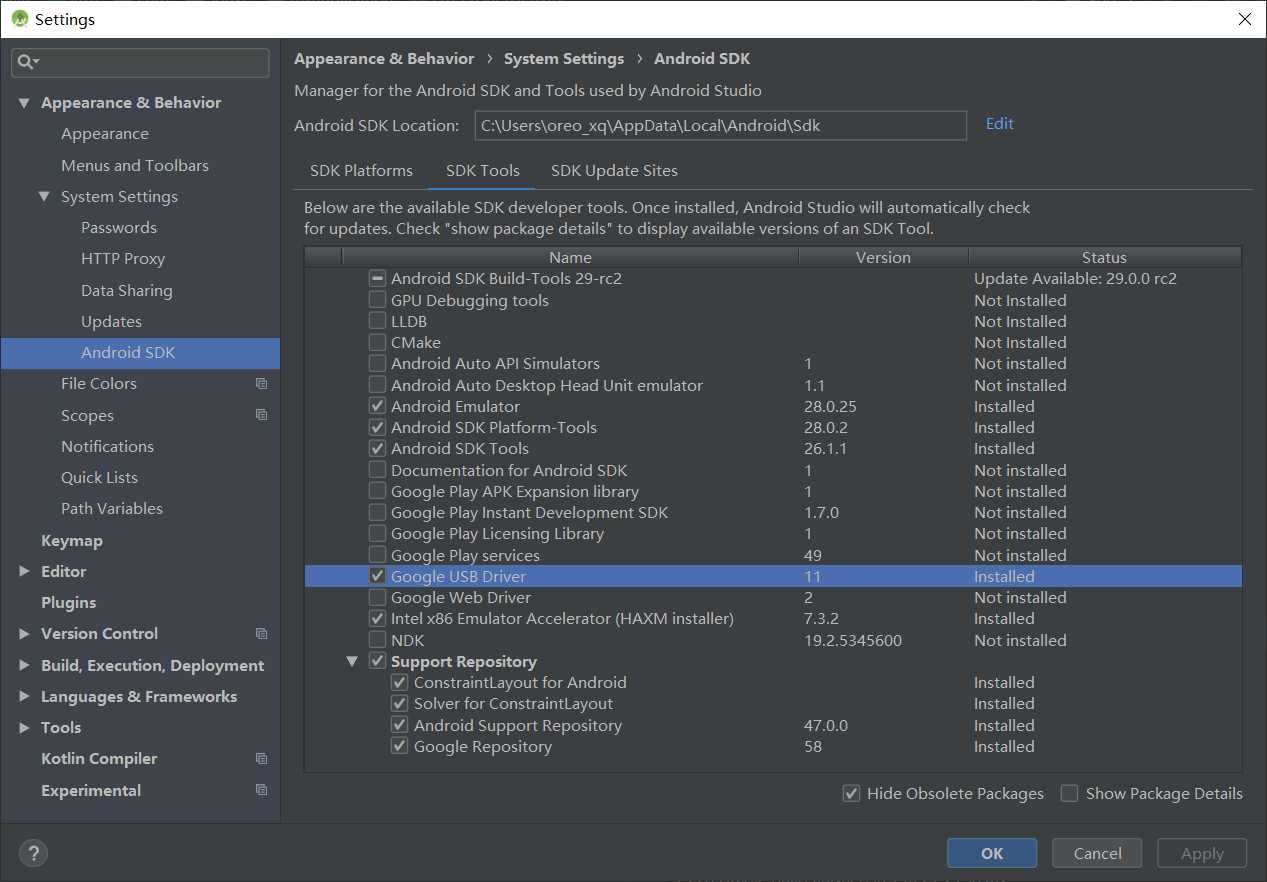Expand the Version Control tree node

coord(24,634)
